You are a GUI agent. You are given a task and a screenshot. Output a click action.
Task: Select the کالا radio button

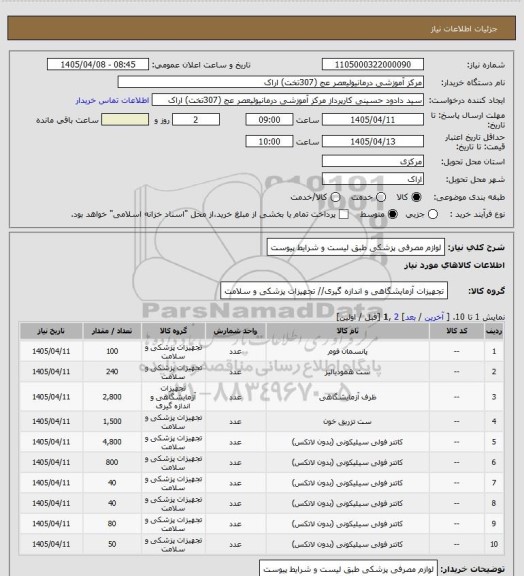coord(416,197)
